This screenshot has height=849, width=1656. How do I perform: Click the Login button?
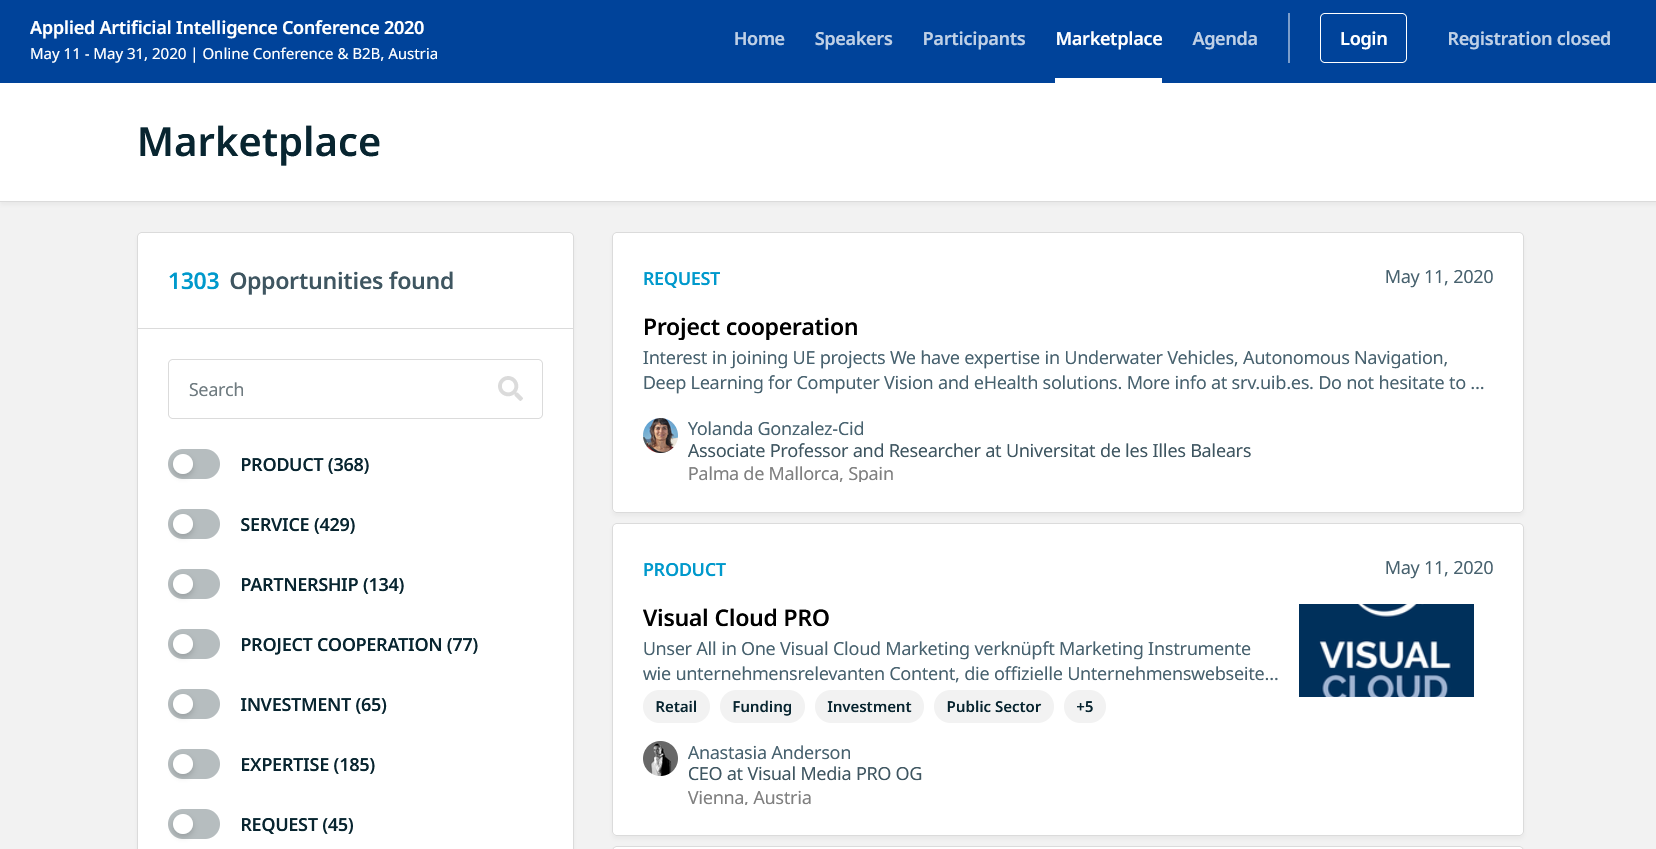point(1363,39)
